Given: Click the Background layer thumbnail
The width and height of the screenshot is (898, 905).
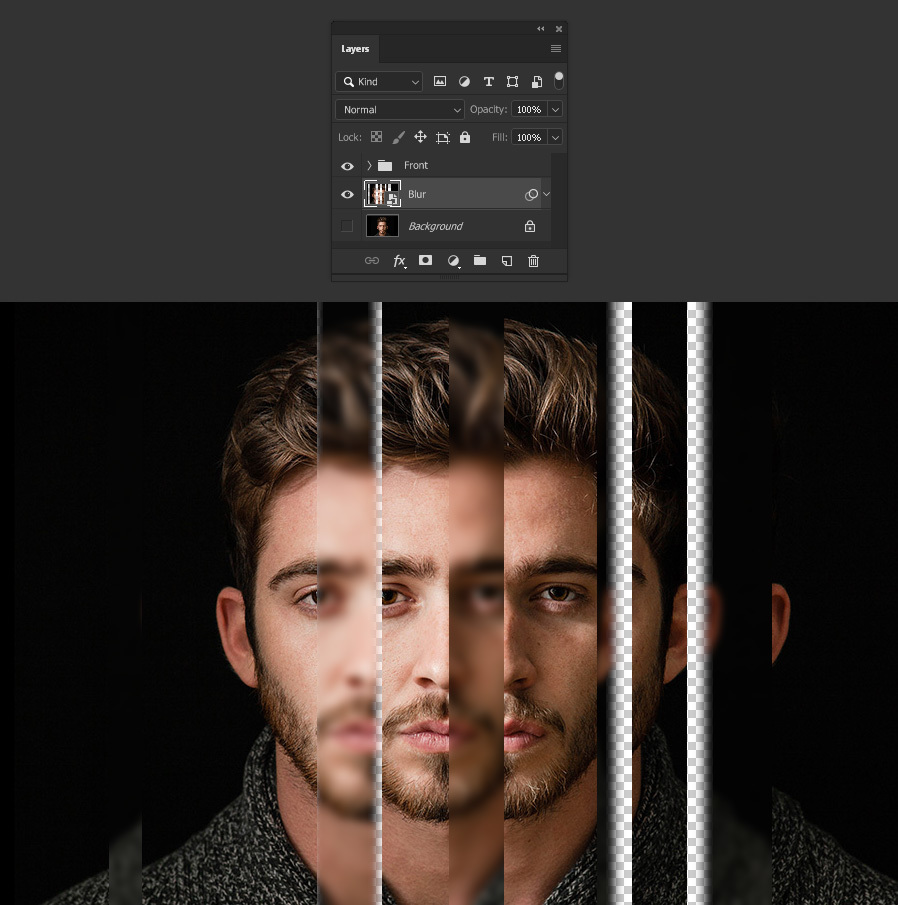Looking at the screenshot, I should (x=382, y=226).
